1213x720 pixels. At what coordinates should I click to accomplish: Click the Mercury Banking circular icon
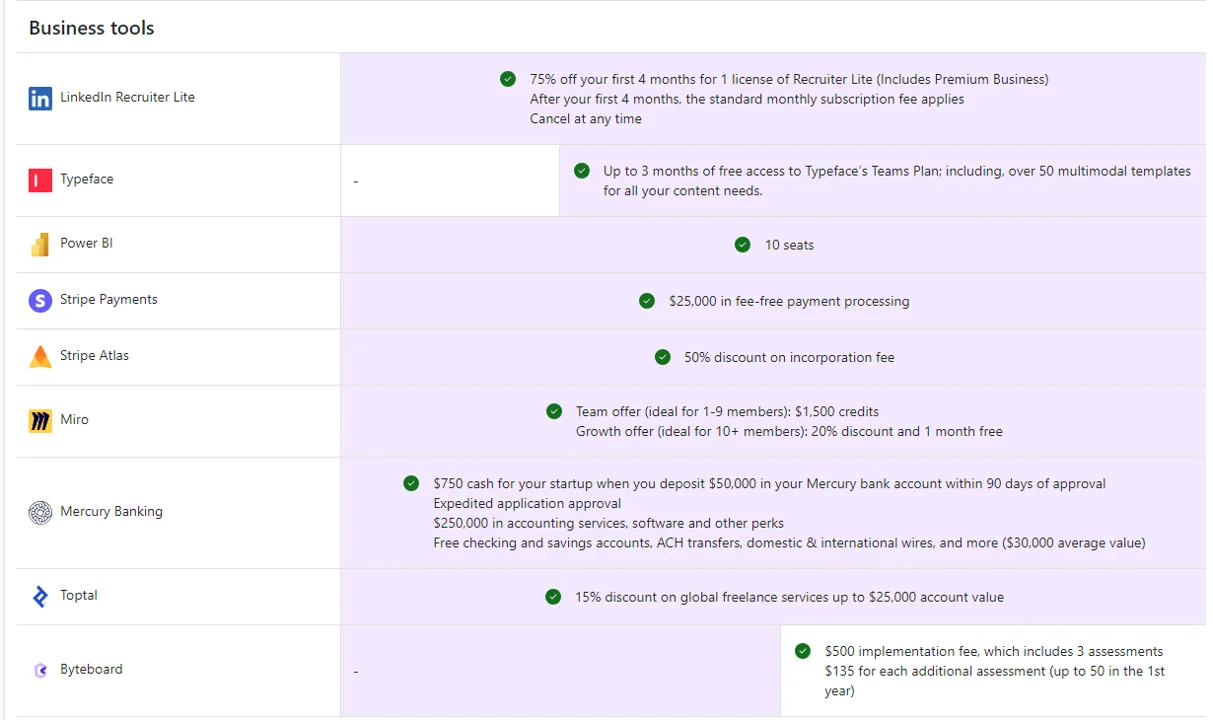(x=40, y=513)
